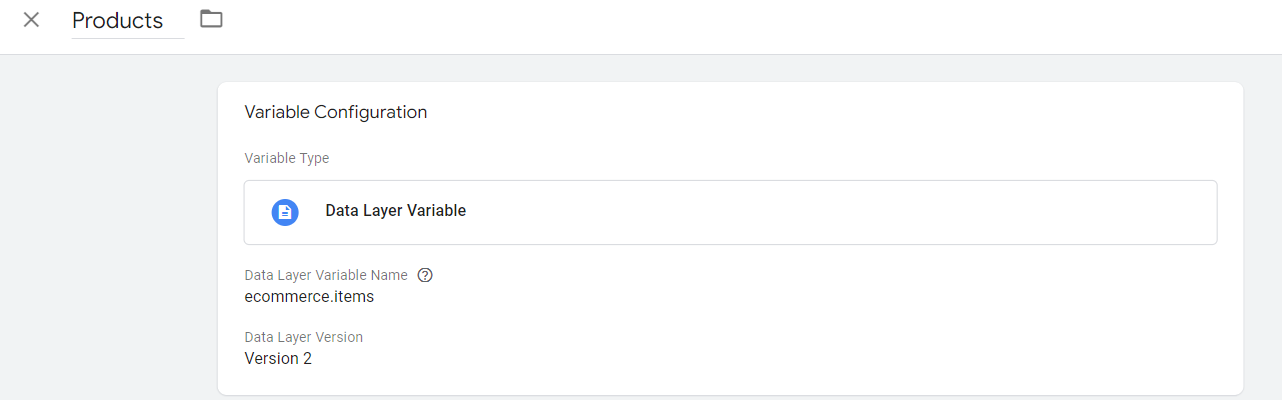Click the Data Layer Version label
Screen dimensions: 1282x400
304,337
